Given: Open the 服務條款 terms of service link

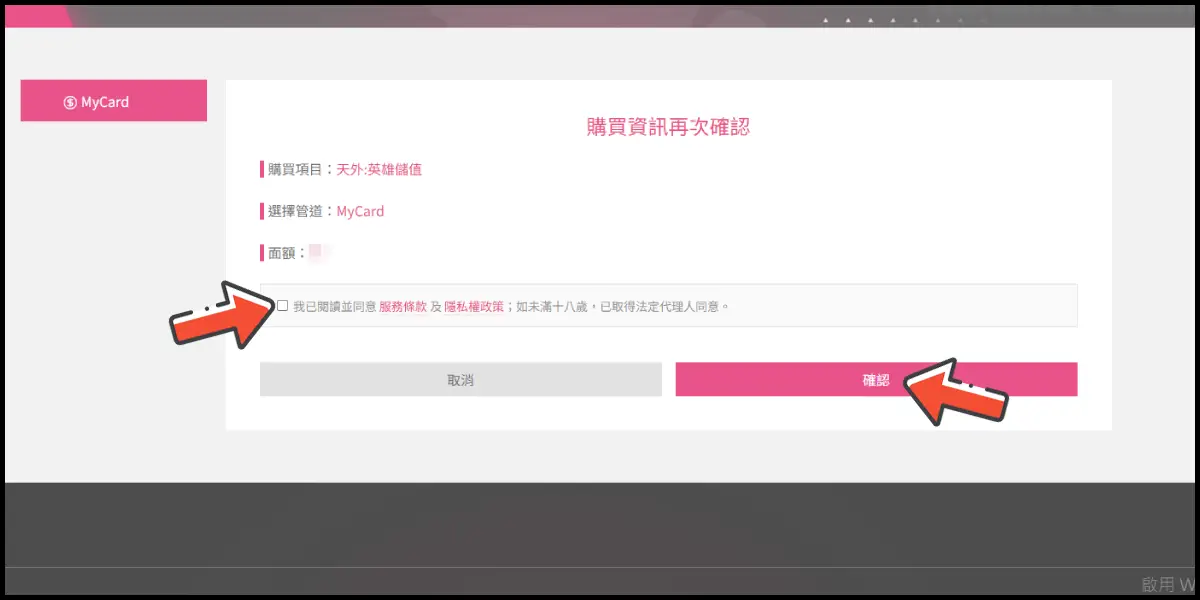Looking at the screenshot, I should coord(402,307).
